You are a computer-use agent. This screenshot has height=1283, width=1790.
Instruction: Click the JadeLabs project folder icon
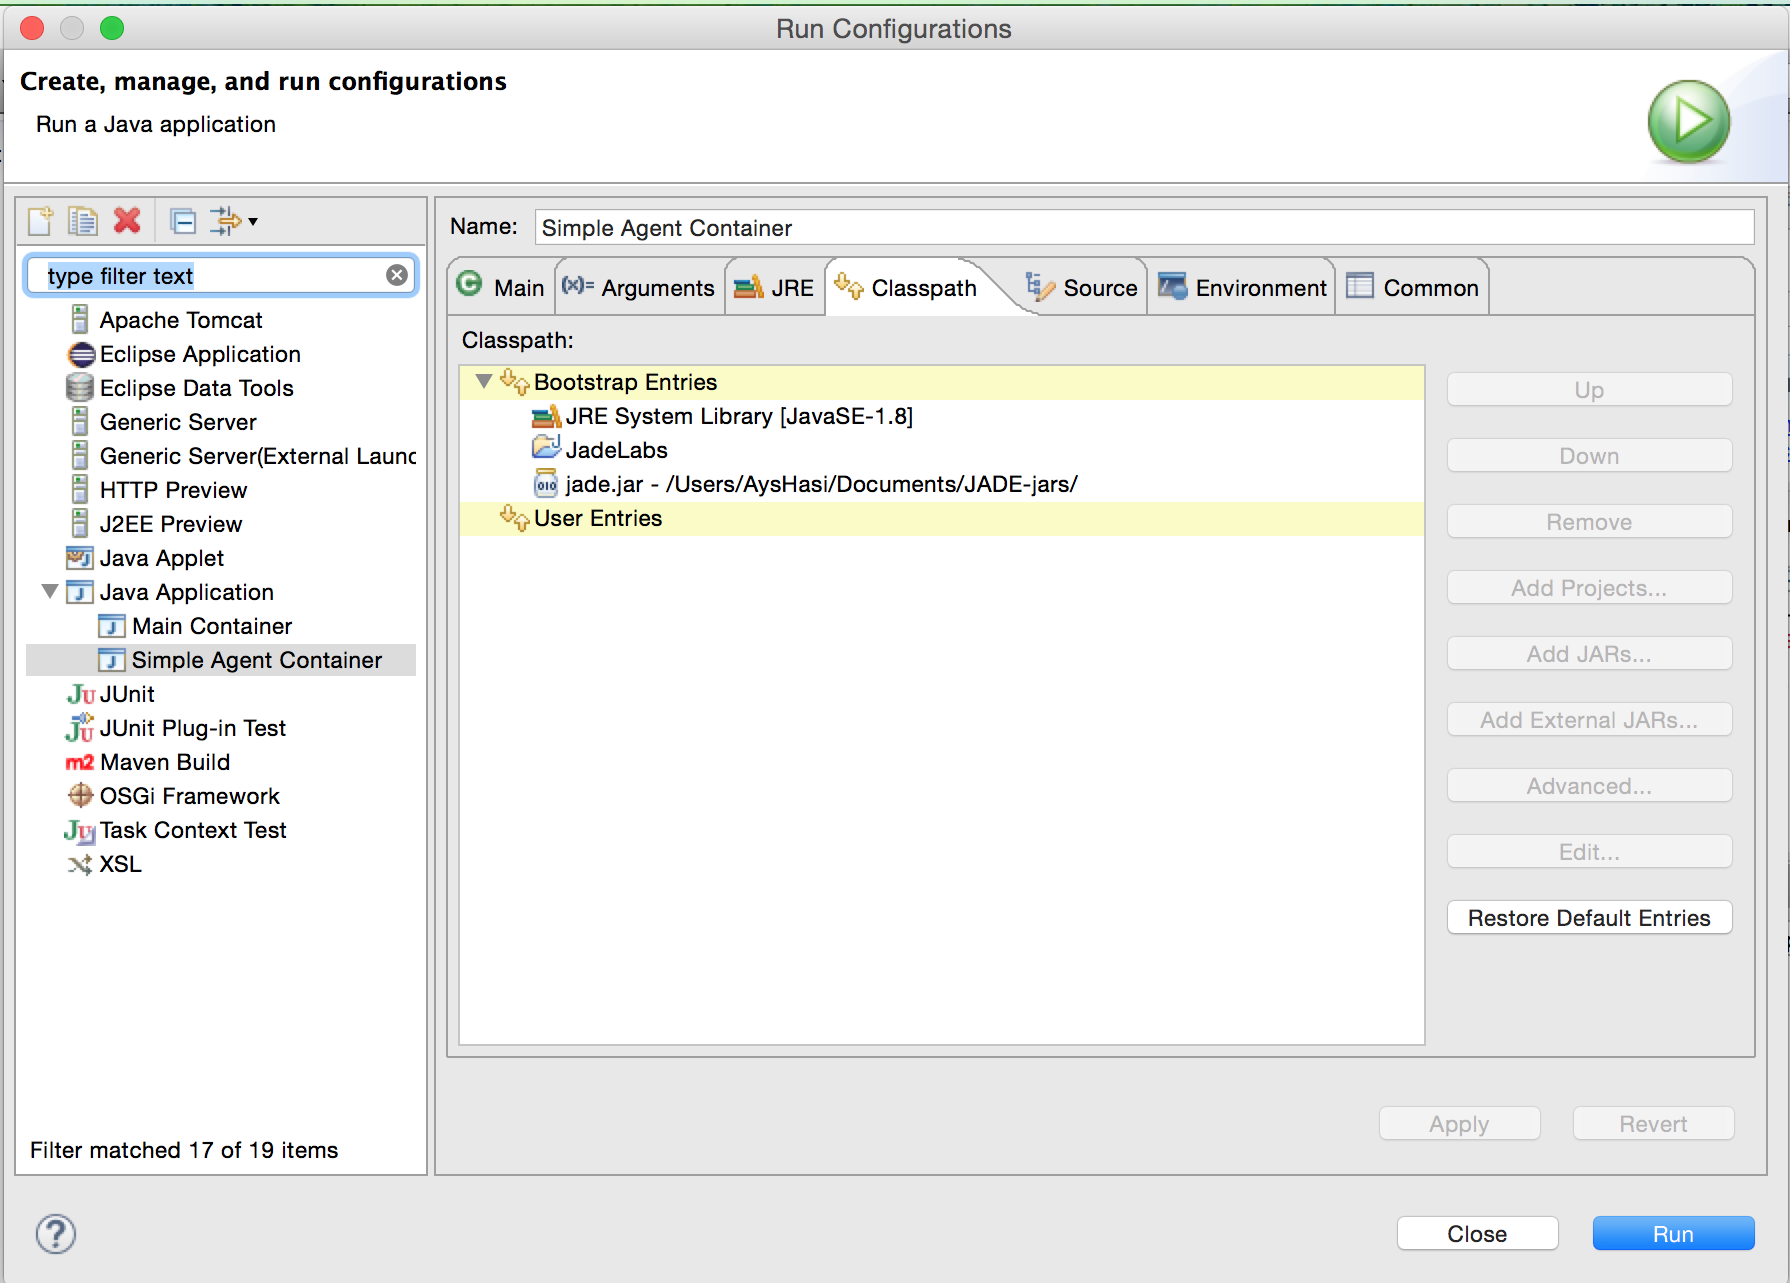coord(546,447)
